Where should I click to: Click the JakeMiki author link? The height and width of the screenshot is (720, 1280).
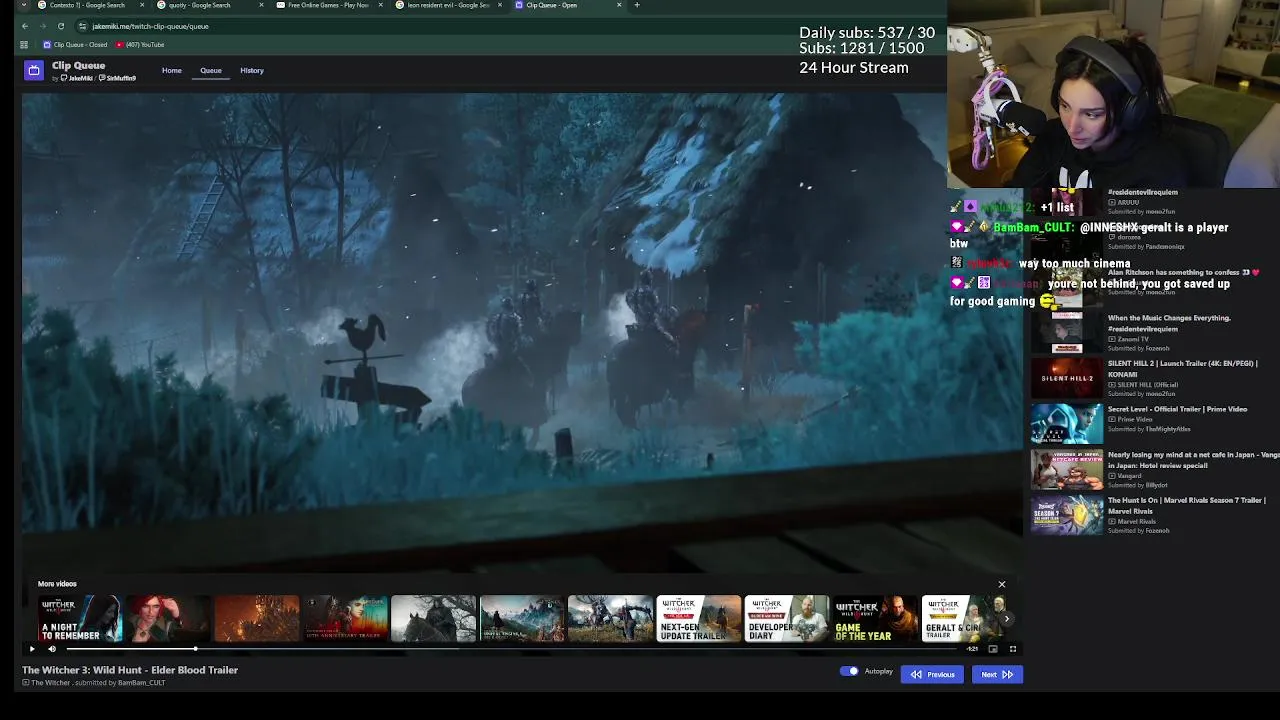(x=80, y=78)
